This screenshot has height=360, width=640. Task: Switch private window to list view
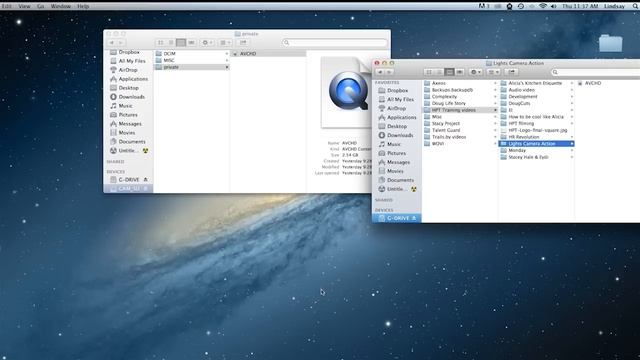pos(171,42)
